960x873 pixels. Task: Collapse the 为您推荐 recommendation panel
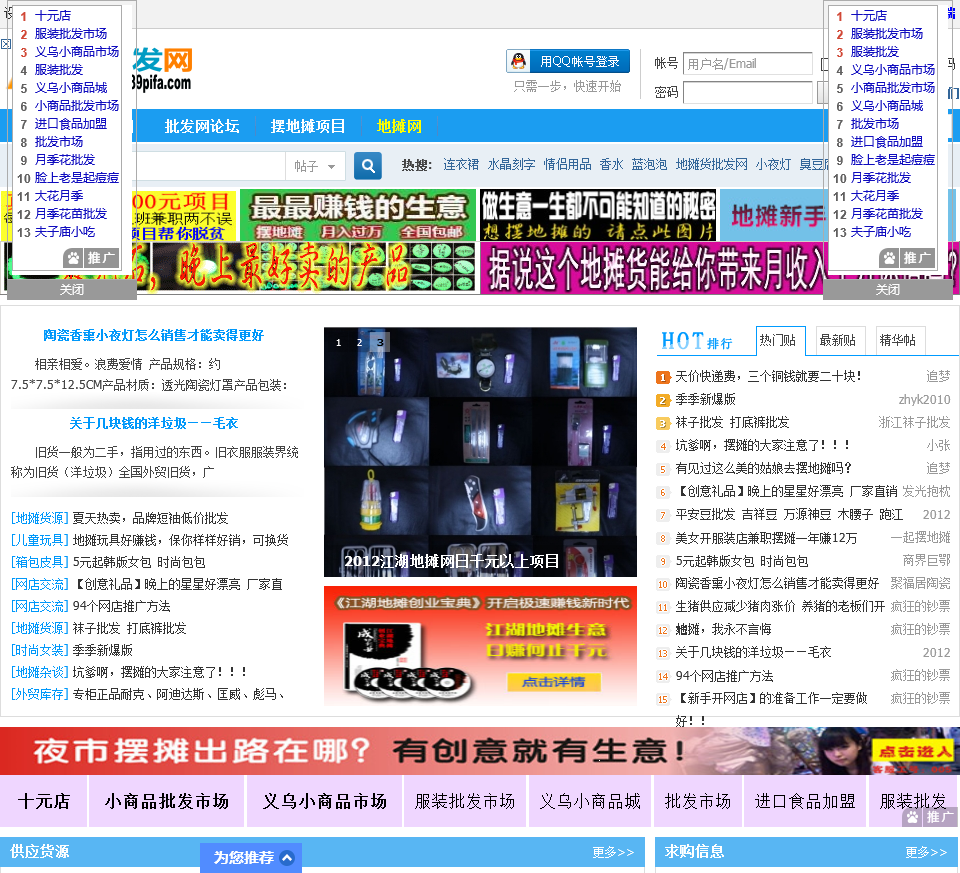287,857
